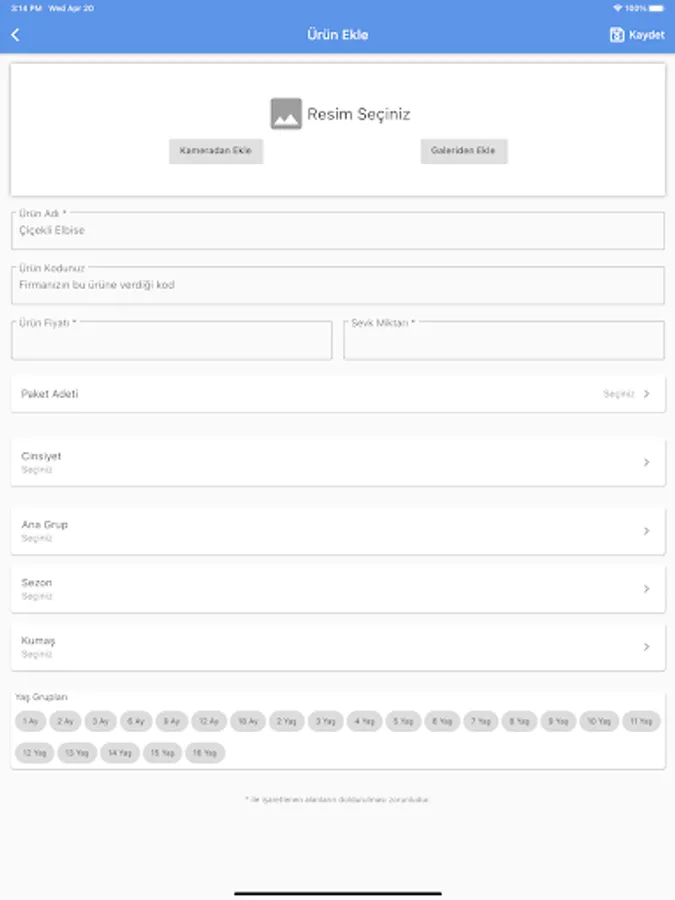Click the Resim Seçiniz heading text
This screenshot has height=900, width=675.
point(359,114)
